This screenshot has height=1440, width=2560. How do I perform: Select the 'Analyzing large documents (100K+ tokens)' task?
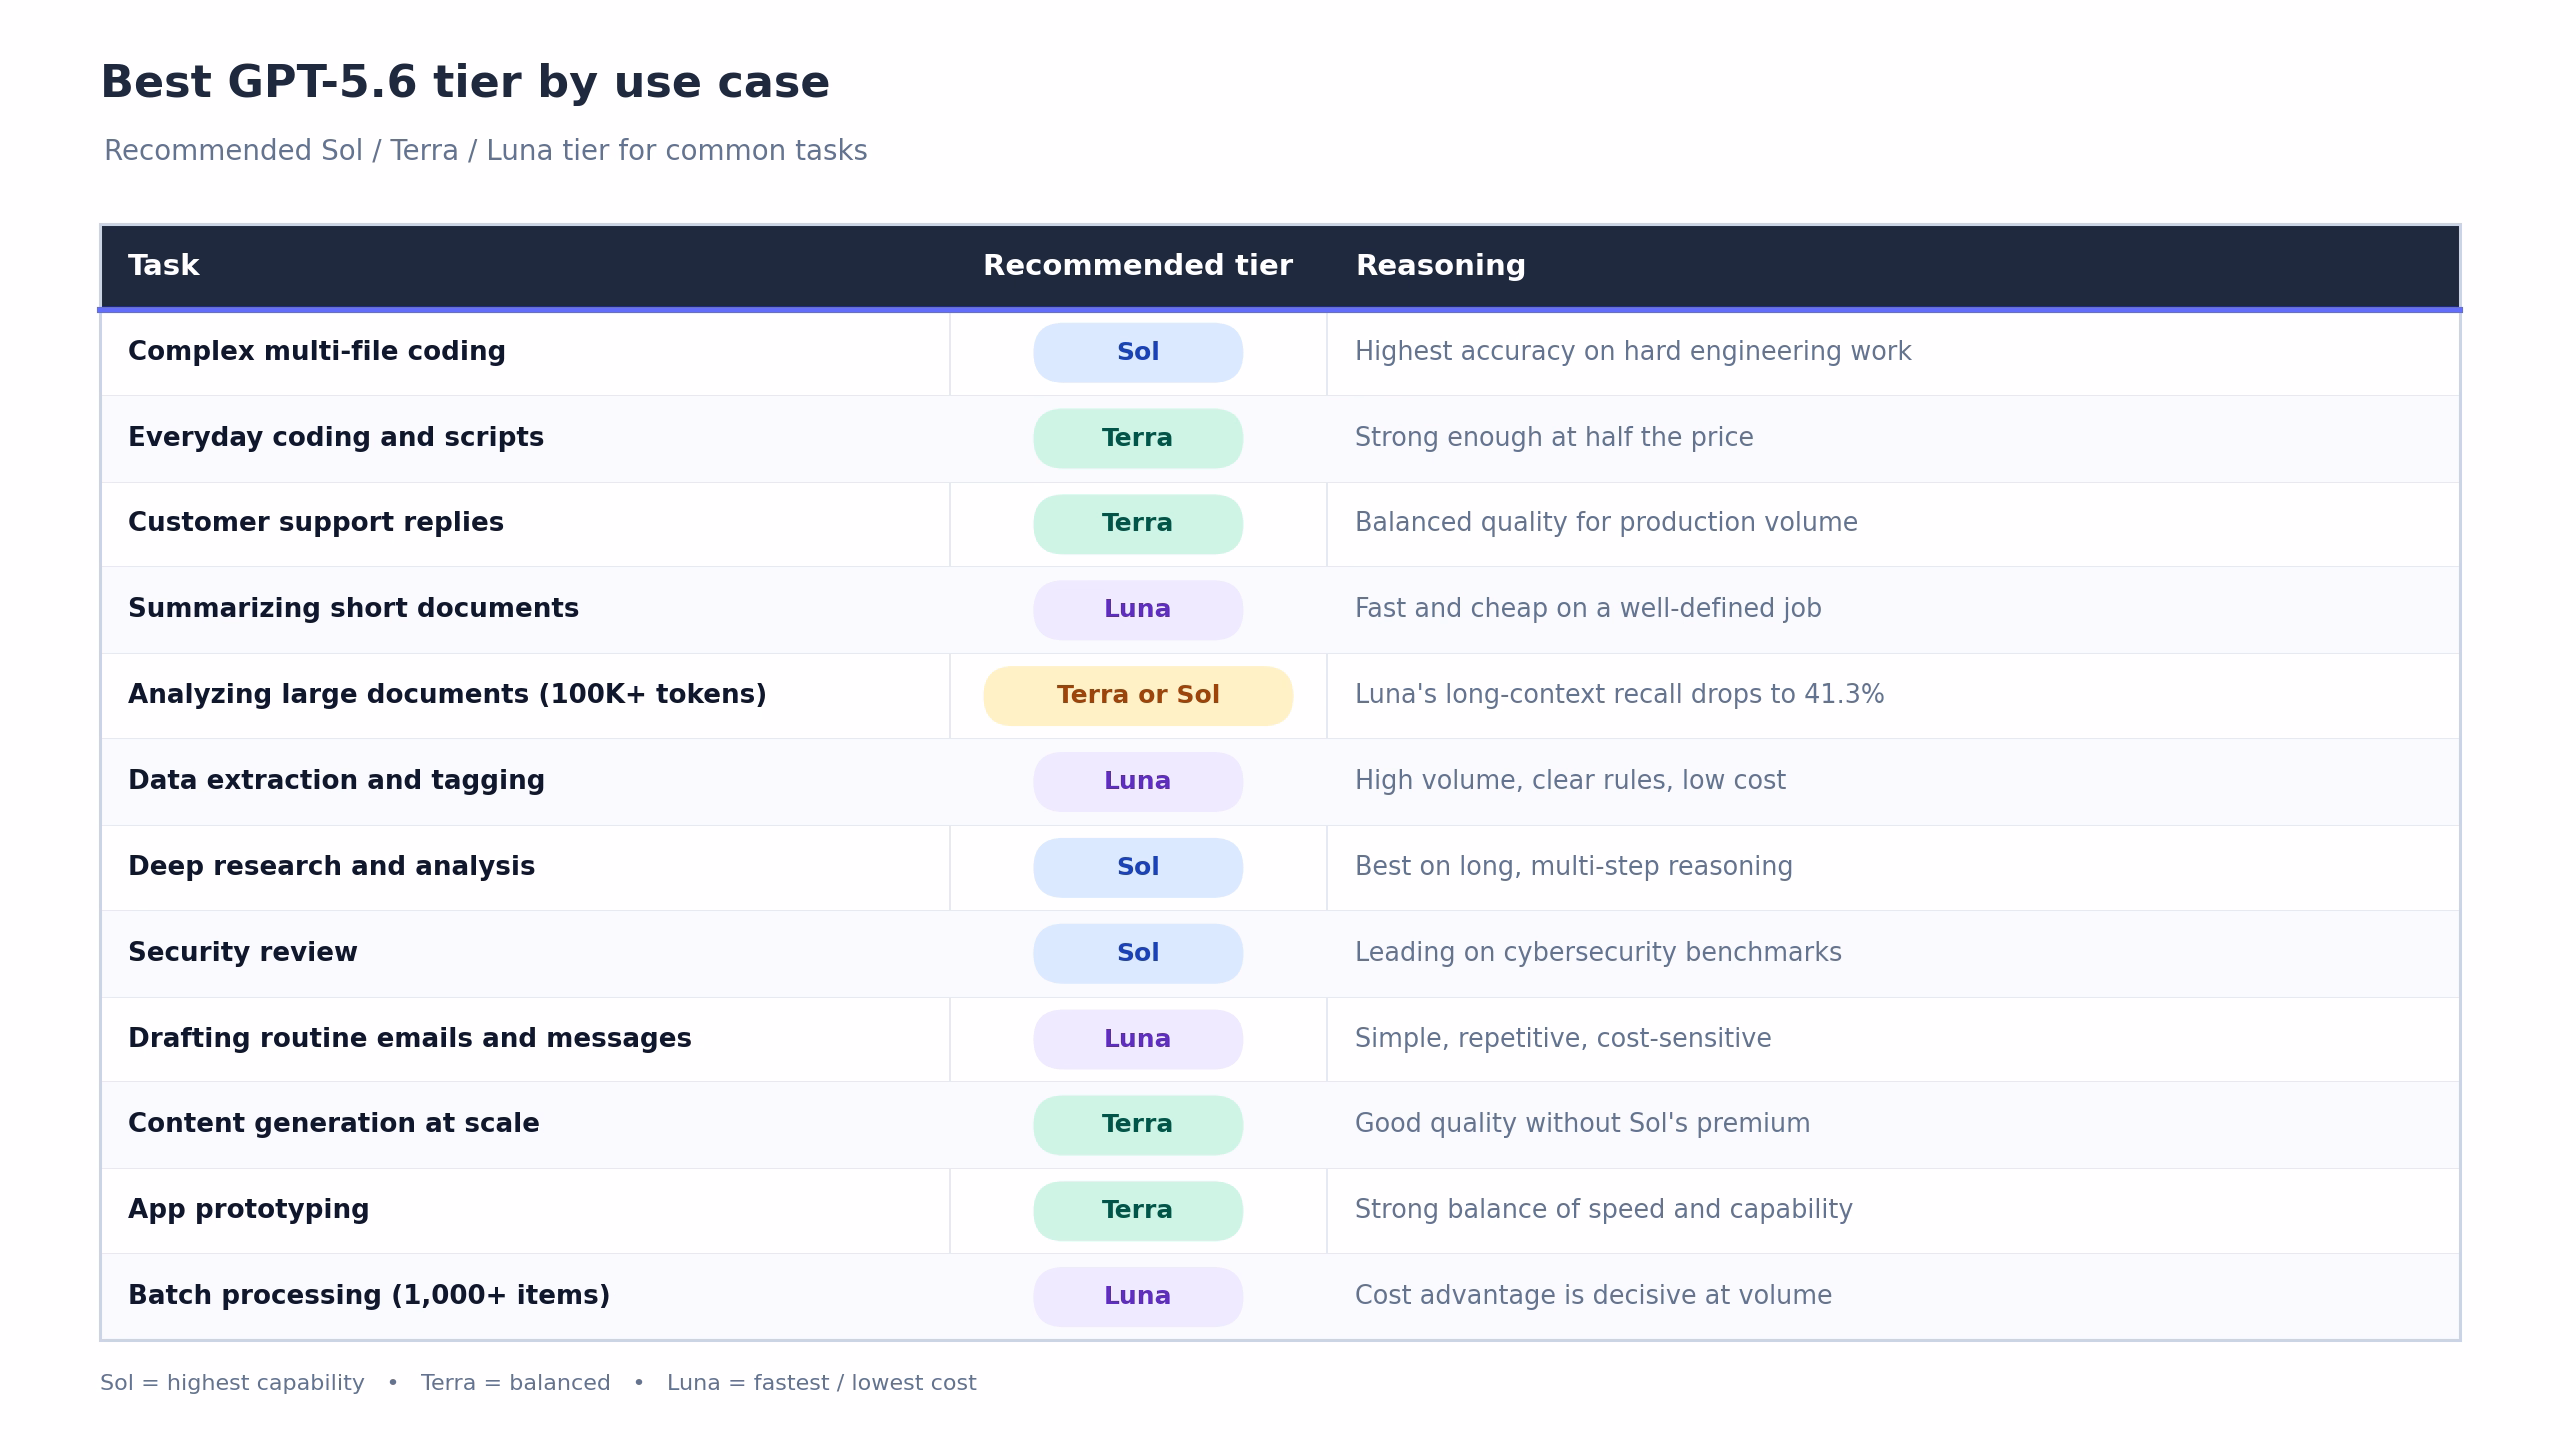click(447, 695)
